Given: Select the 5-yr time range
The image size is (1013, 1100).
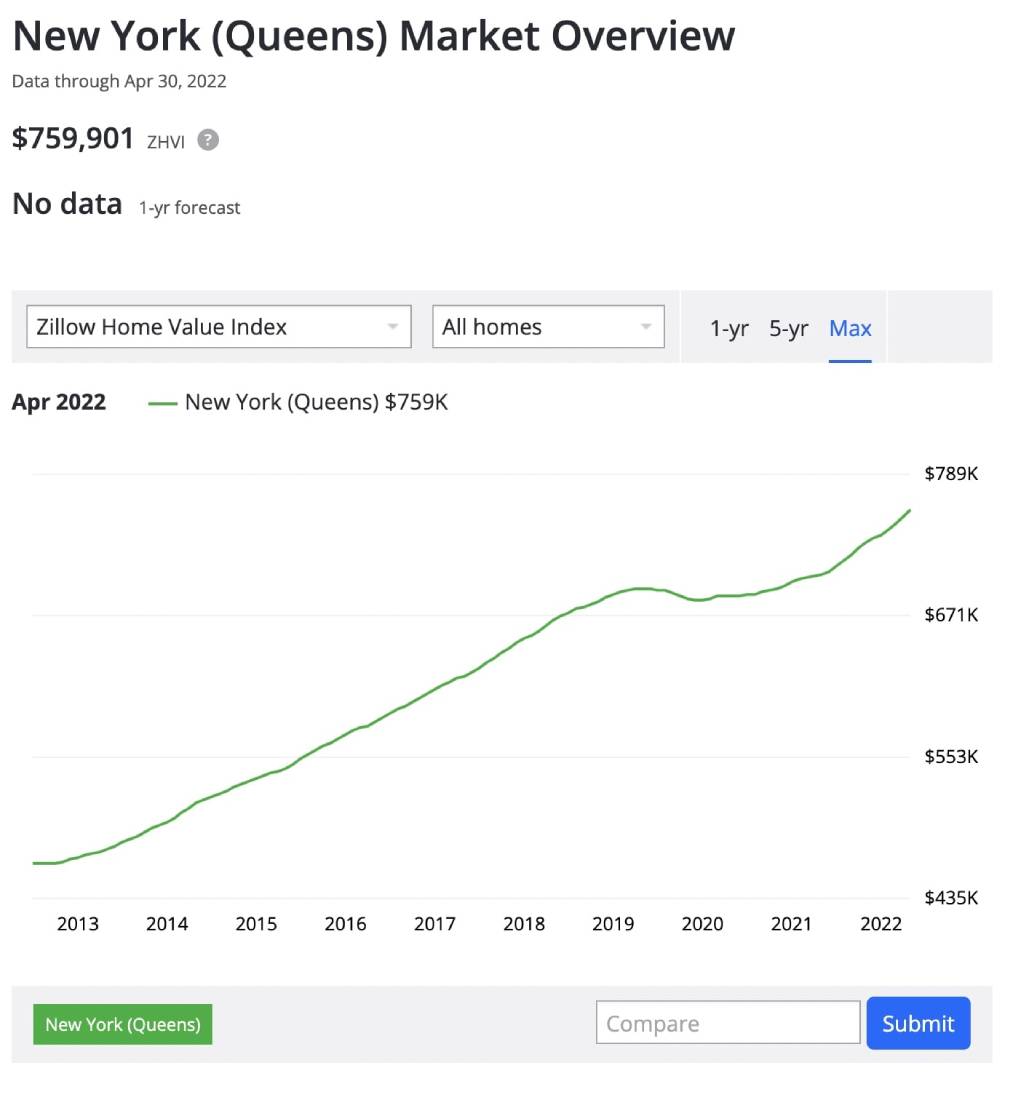Looking at the screenshot, I should click(x=788, y=328).
